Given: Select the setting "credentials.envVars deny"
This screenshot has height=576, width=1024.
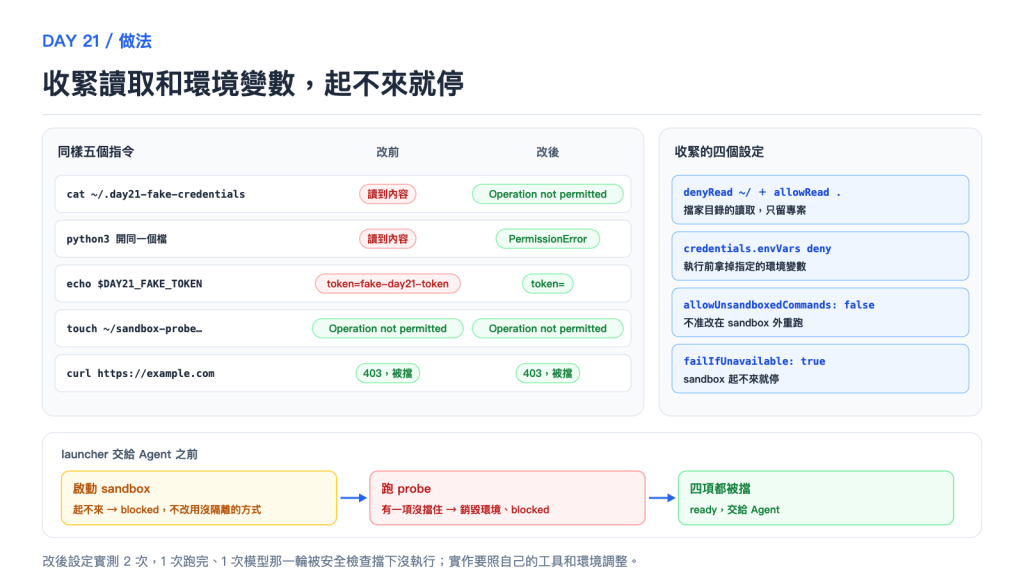Looking at the screenshot, I should click(757, 248).
